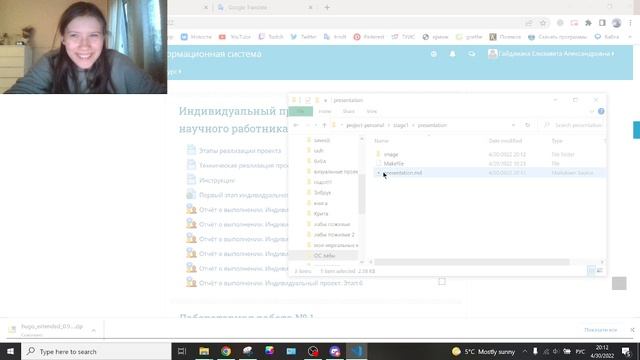This screenshot has height=360, width=640.
Task: Switch Explorer to large icons view
Action: point(600,271)
